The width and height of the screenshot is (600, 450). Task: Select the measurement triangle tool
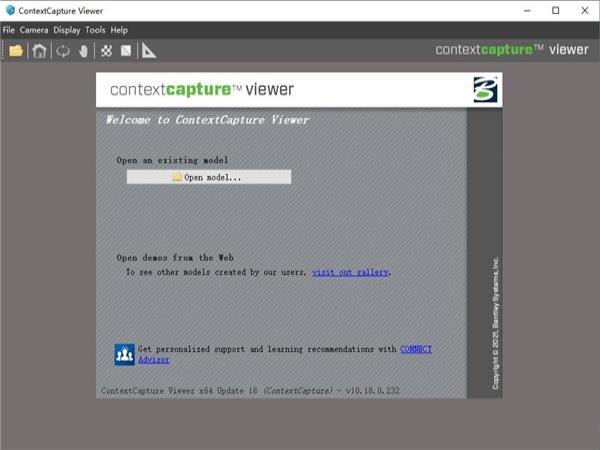pos(148,51)
